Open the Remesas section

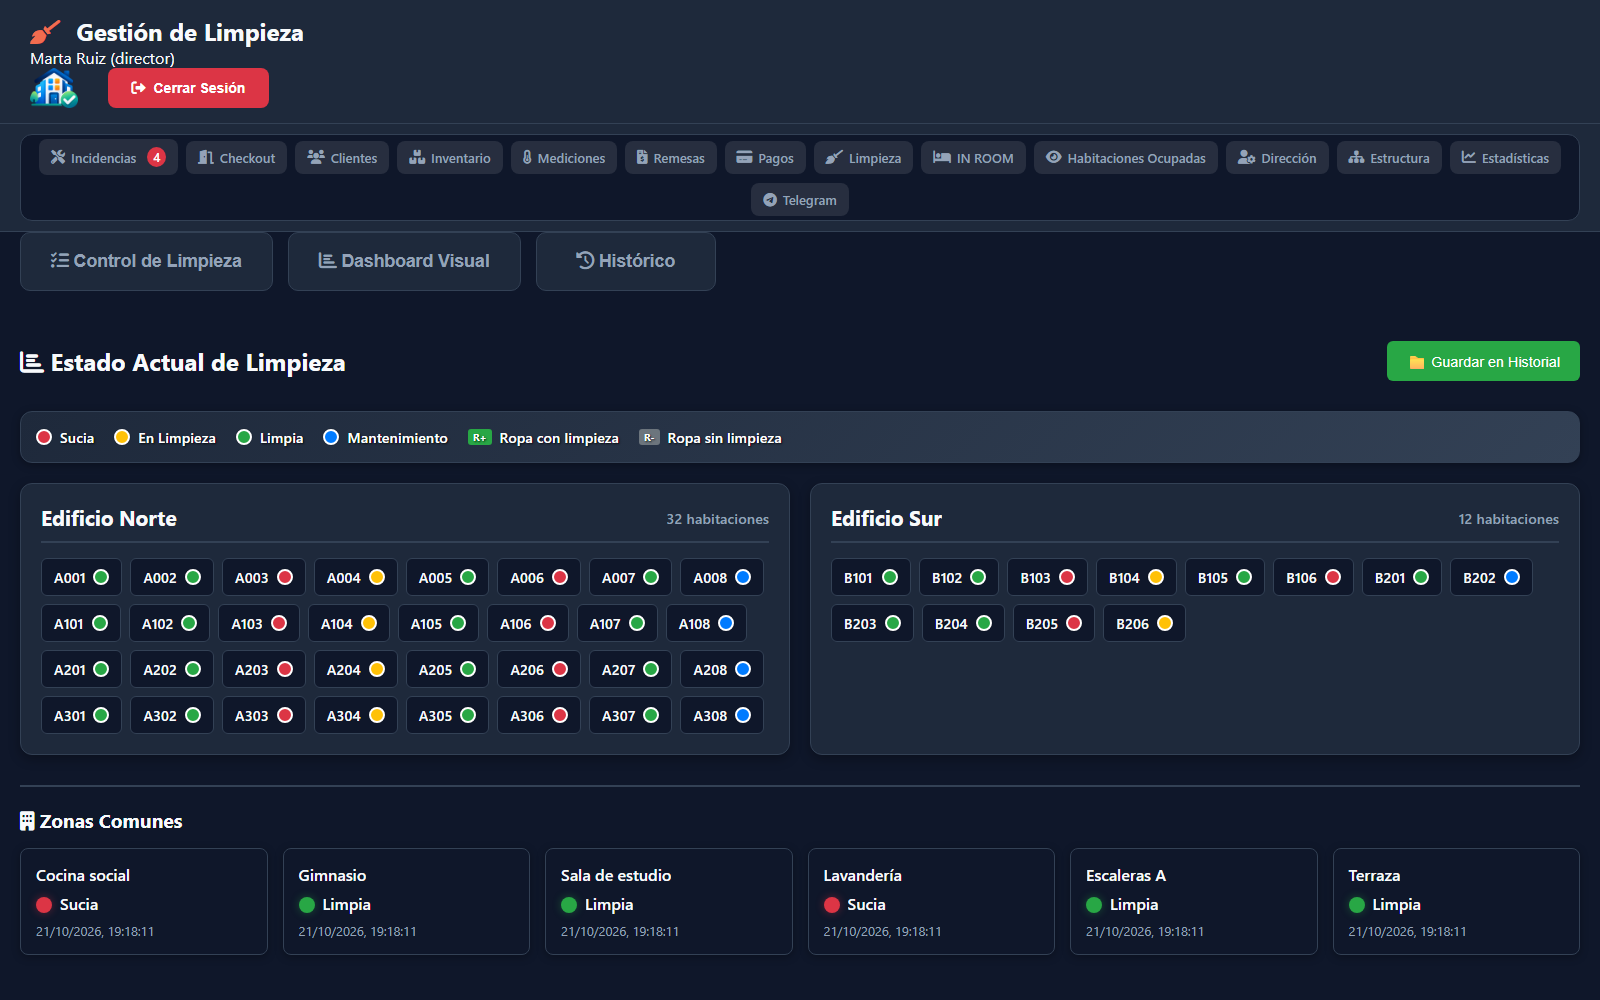click(x=671, y=158)
